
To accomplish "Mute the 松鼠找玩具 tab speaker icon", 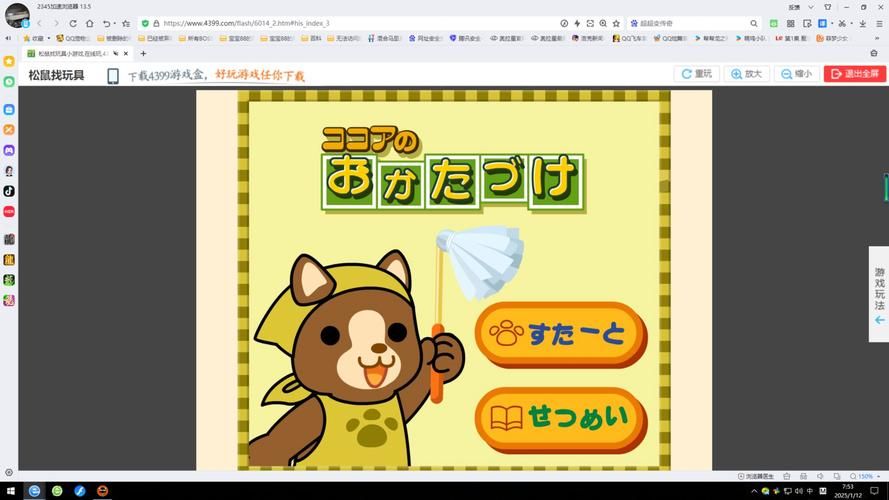I will coord(116,53).
